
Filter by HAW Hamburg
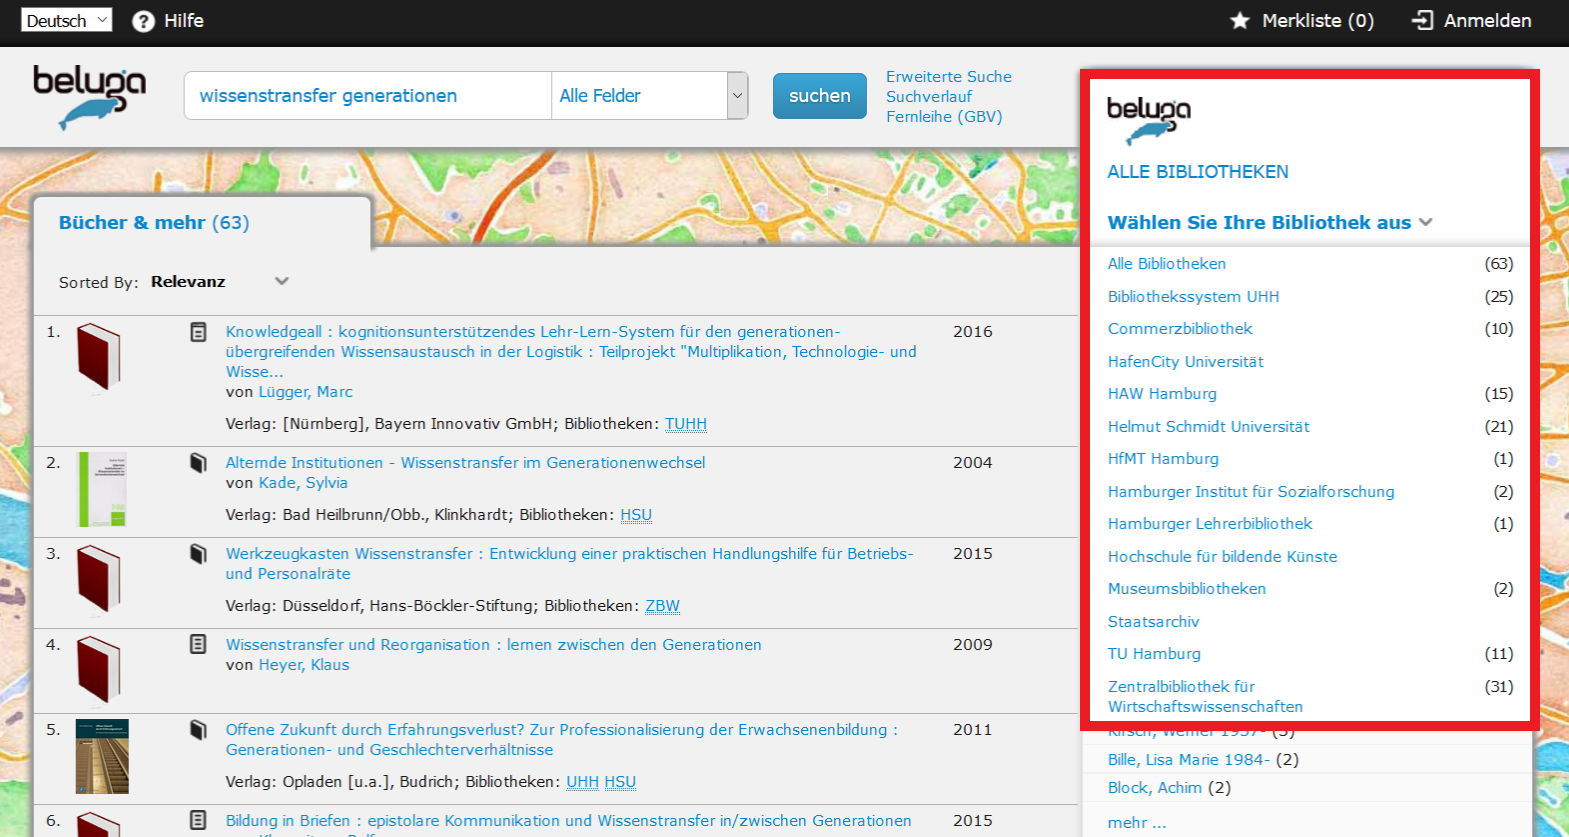1162,394
